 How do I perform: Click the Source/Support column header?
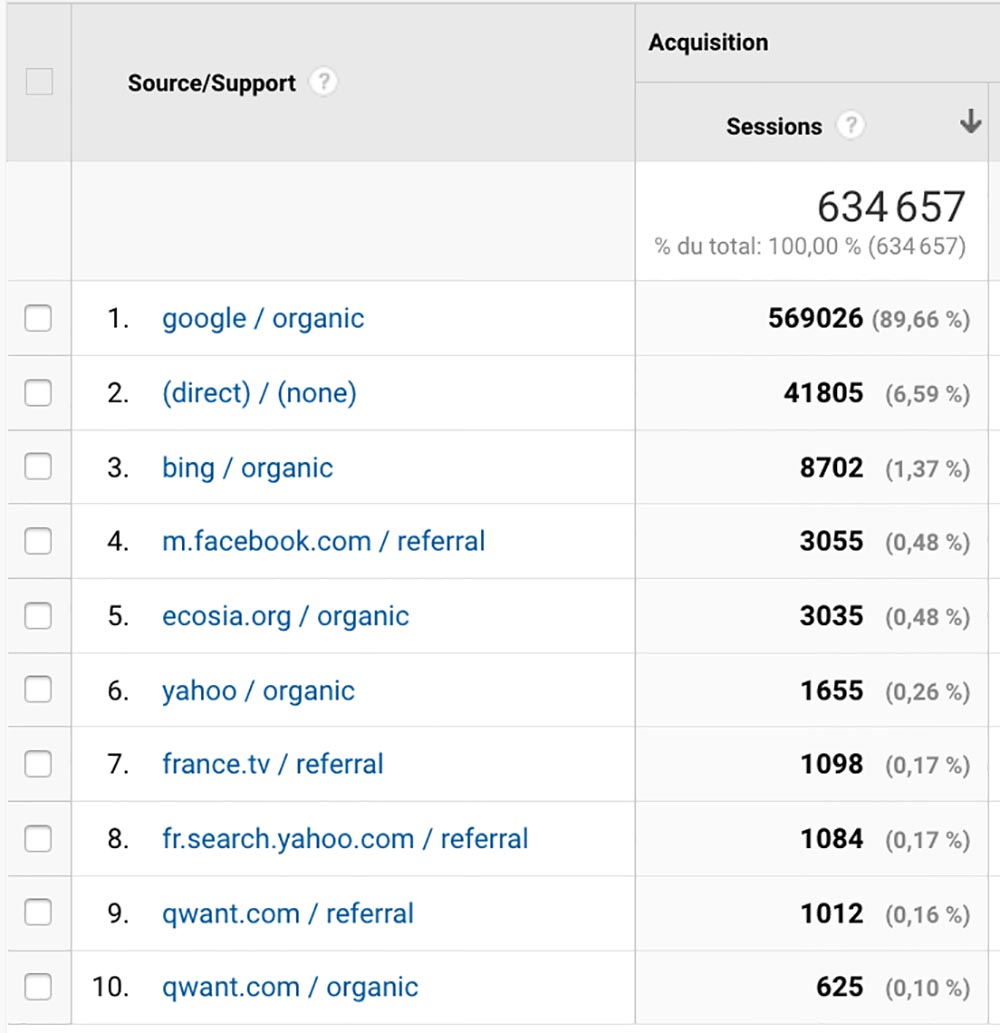pyautogui.click(x=211, y=83)
